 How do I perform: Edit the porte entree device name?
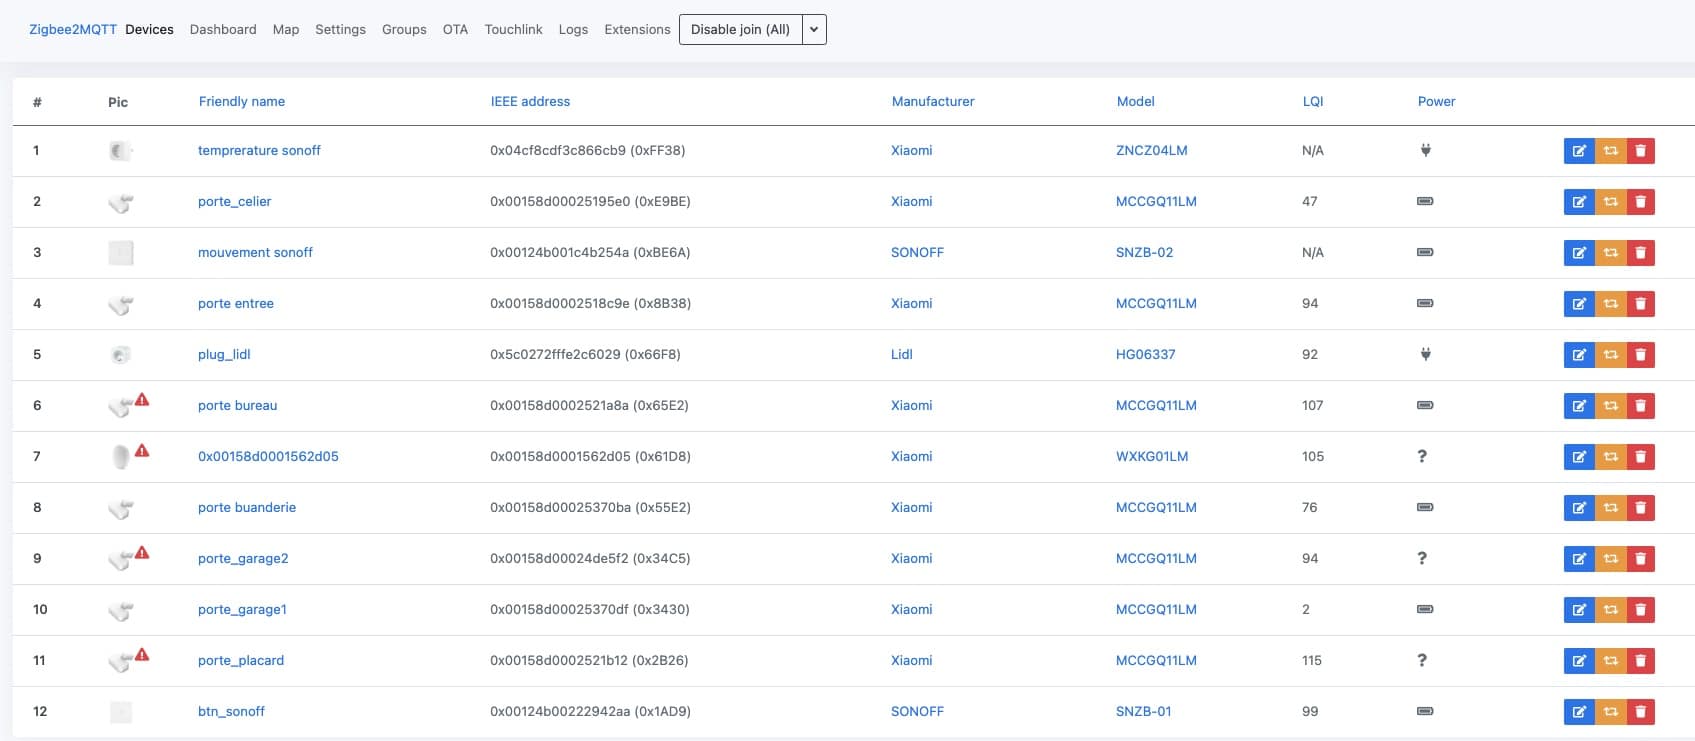pos(1579,304)
